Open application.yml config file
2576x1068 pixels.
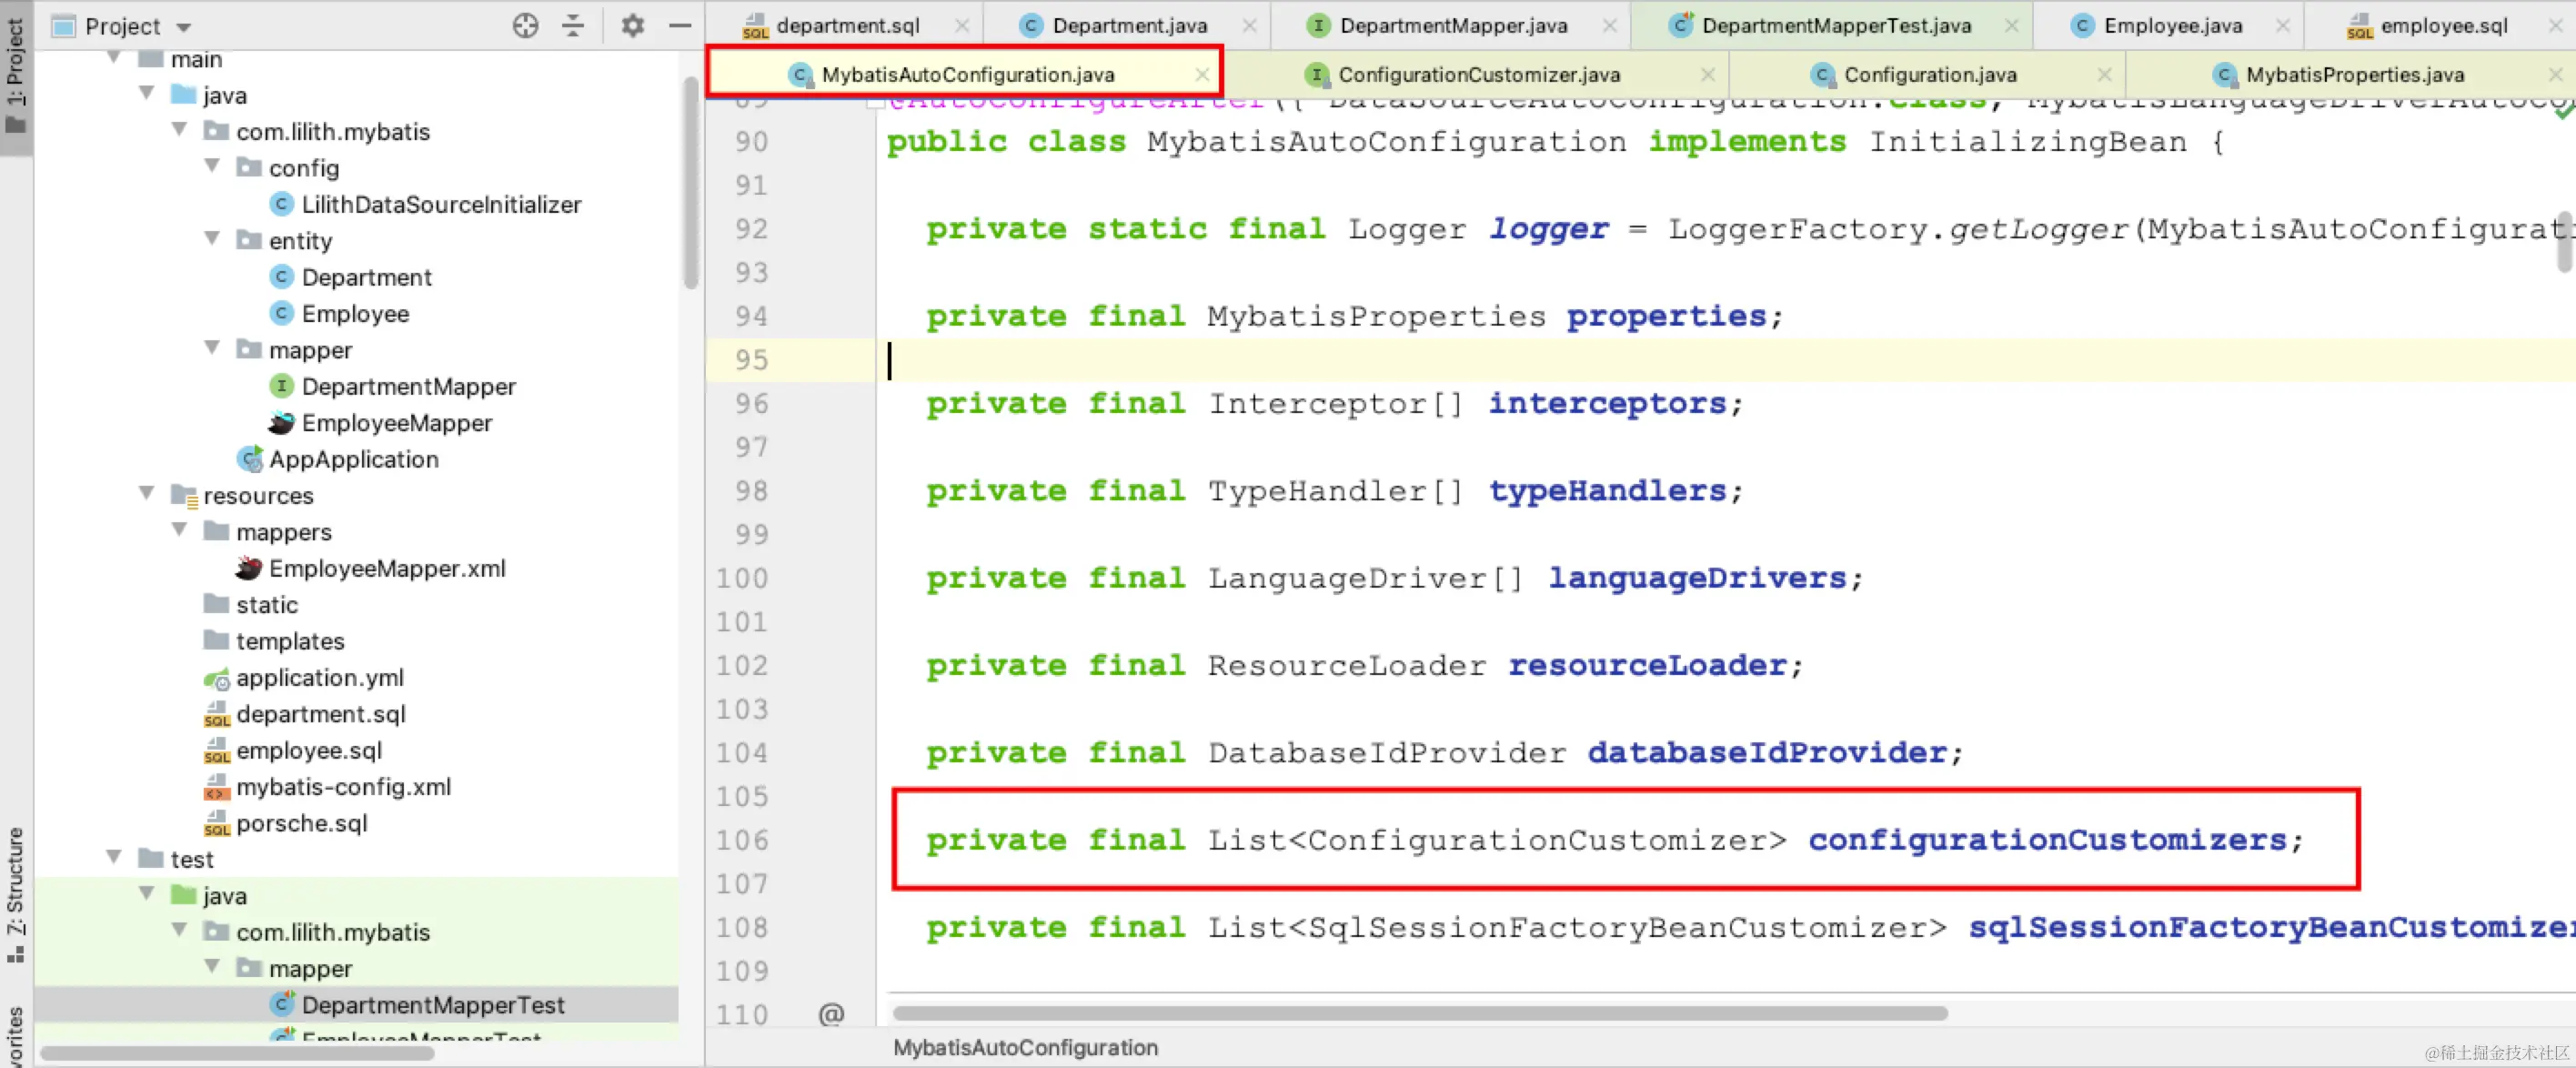click(319, 677)
